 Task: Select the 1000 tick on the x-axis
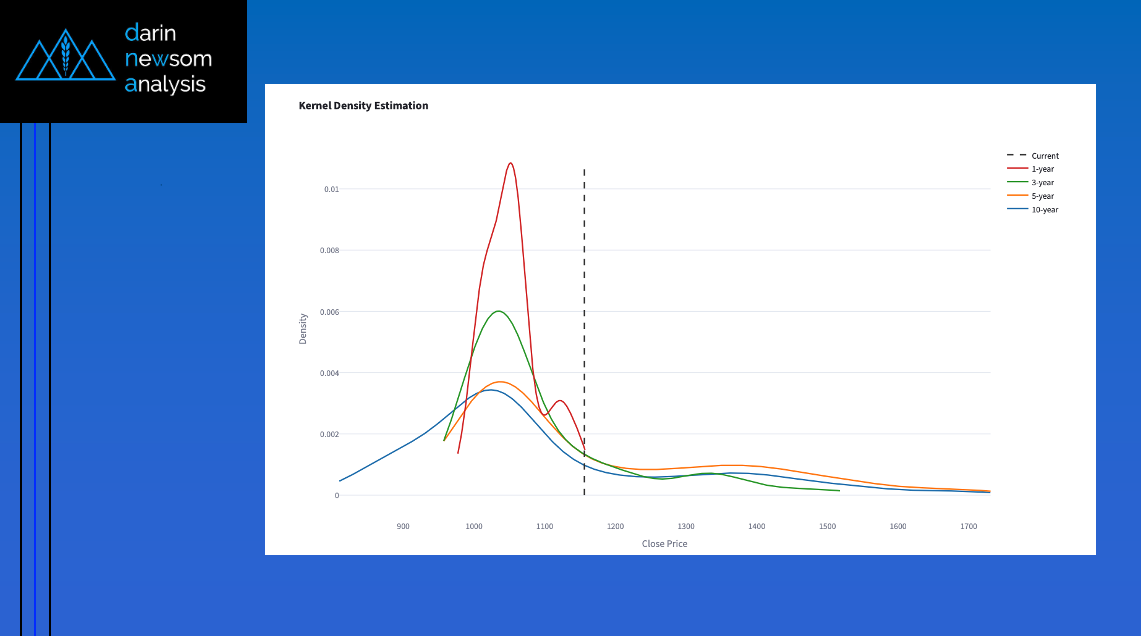(473, 526)
